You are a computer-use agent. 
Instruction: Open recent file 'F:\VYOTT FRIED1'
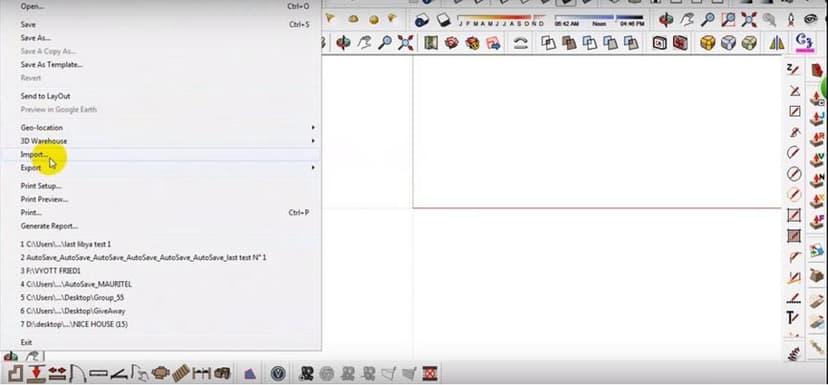[51, 271]
